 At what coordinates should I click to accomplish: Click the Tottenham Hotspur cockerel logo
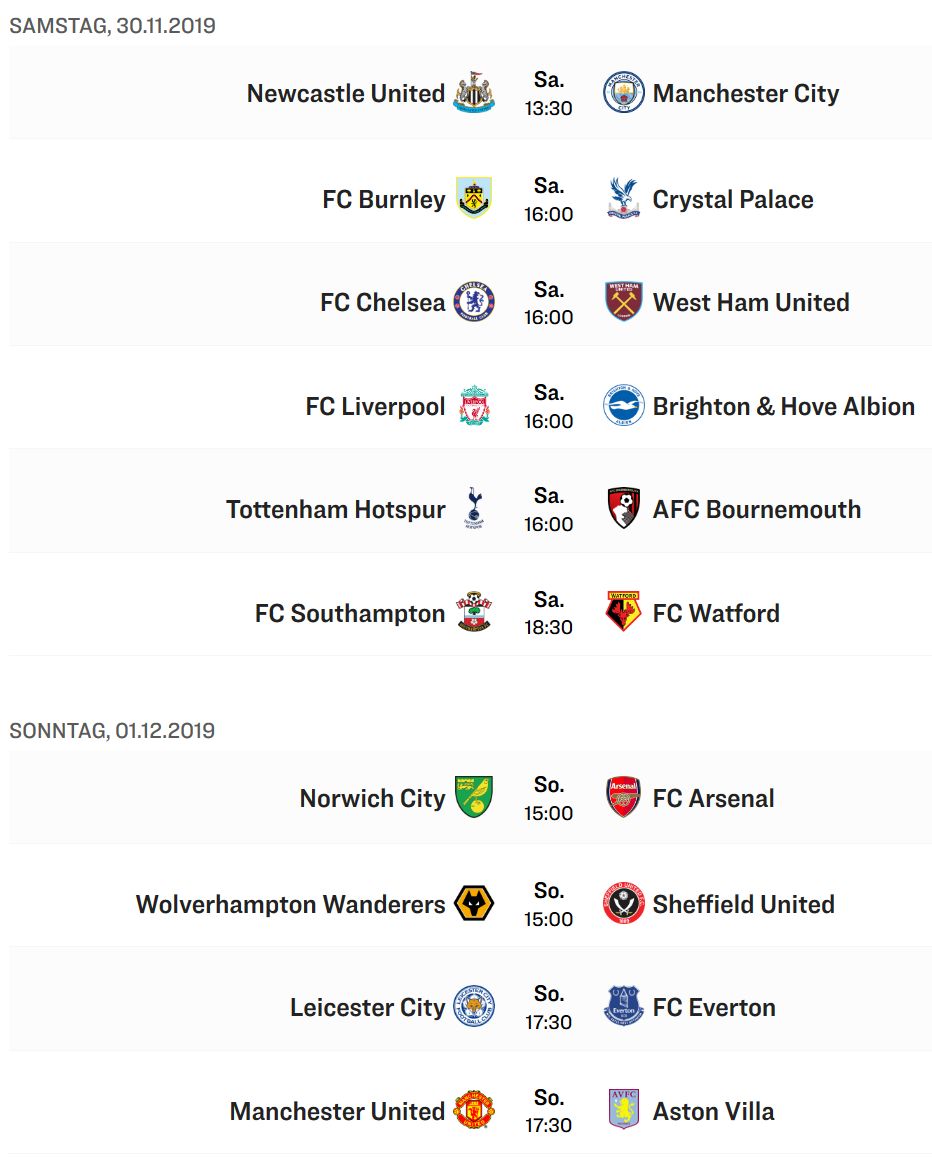click(473, 508)
